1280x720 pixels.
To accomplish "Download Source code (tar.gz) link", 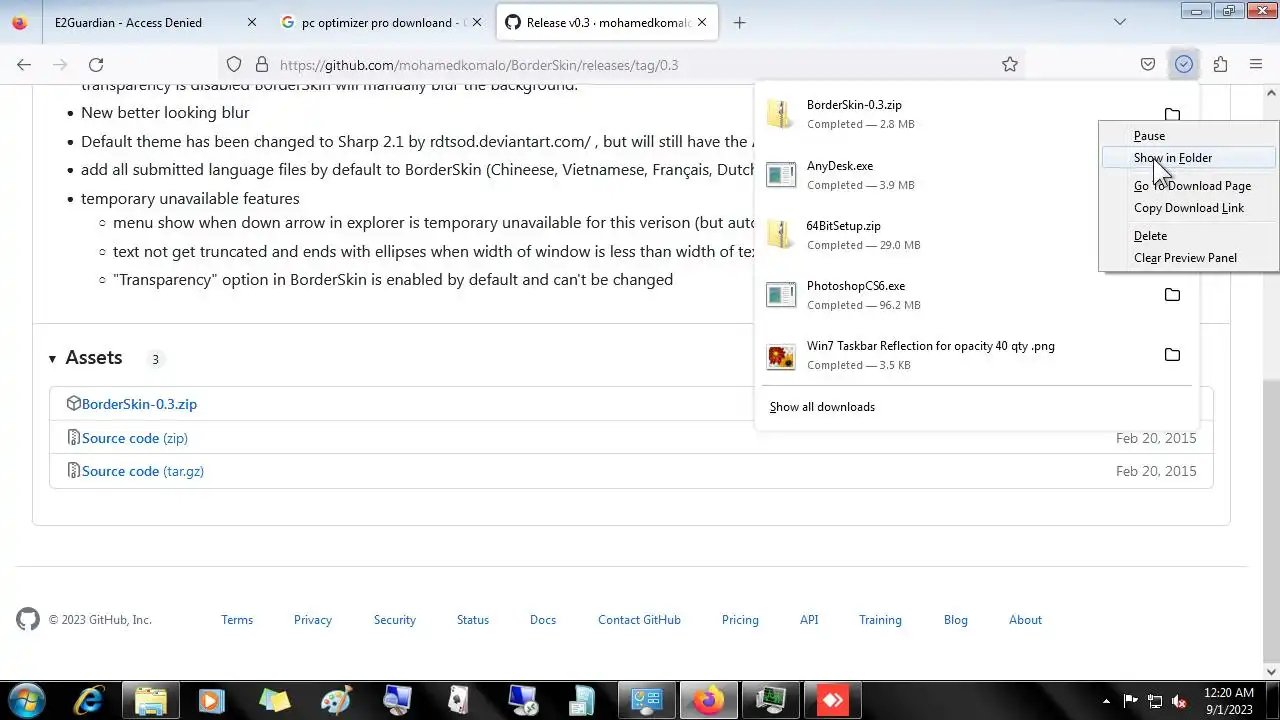I will coord(143,471).
